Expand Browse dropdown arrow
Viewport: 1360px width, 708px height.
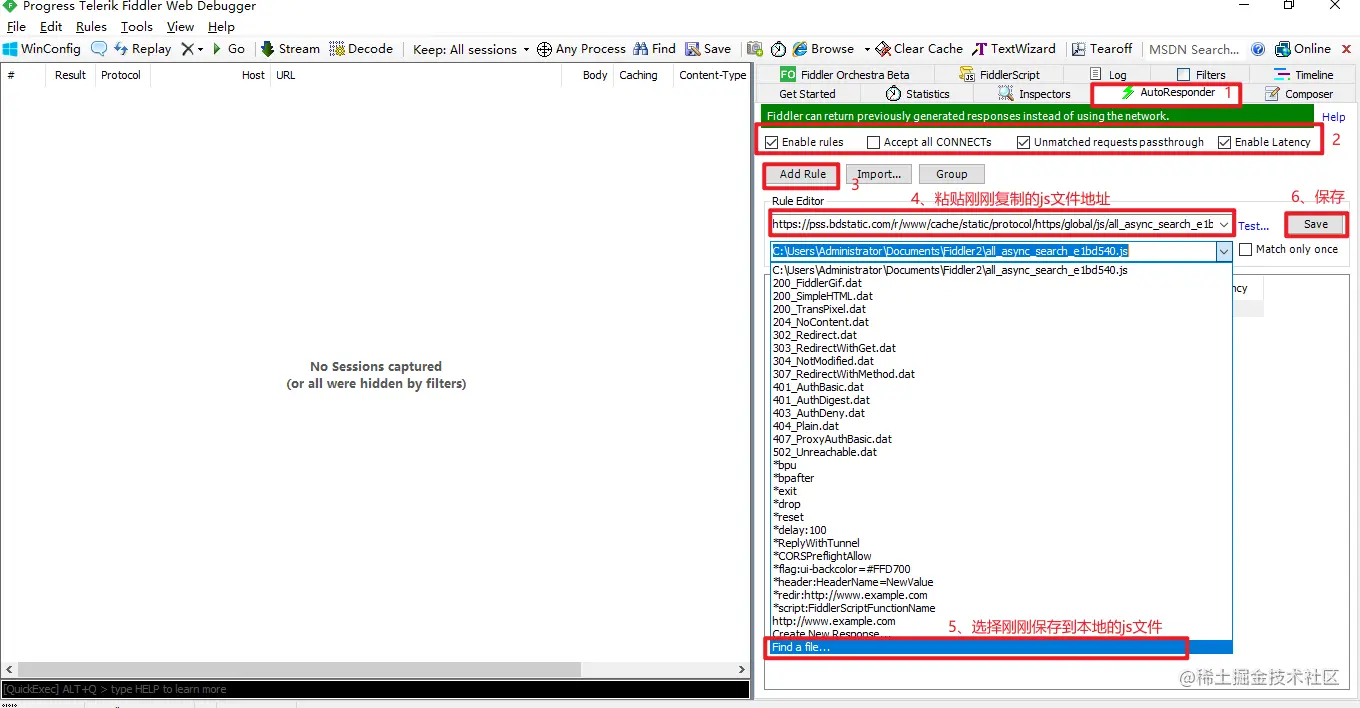(867, 49)
